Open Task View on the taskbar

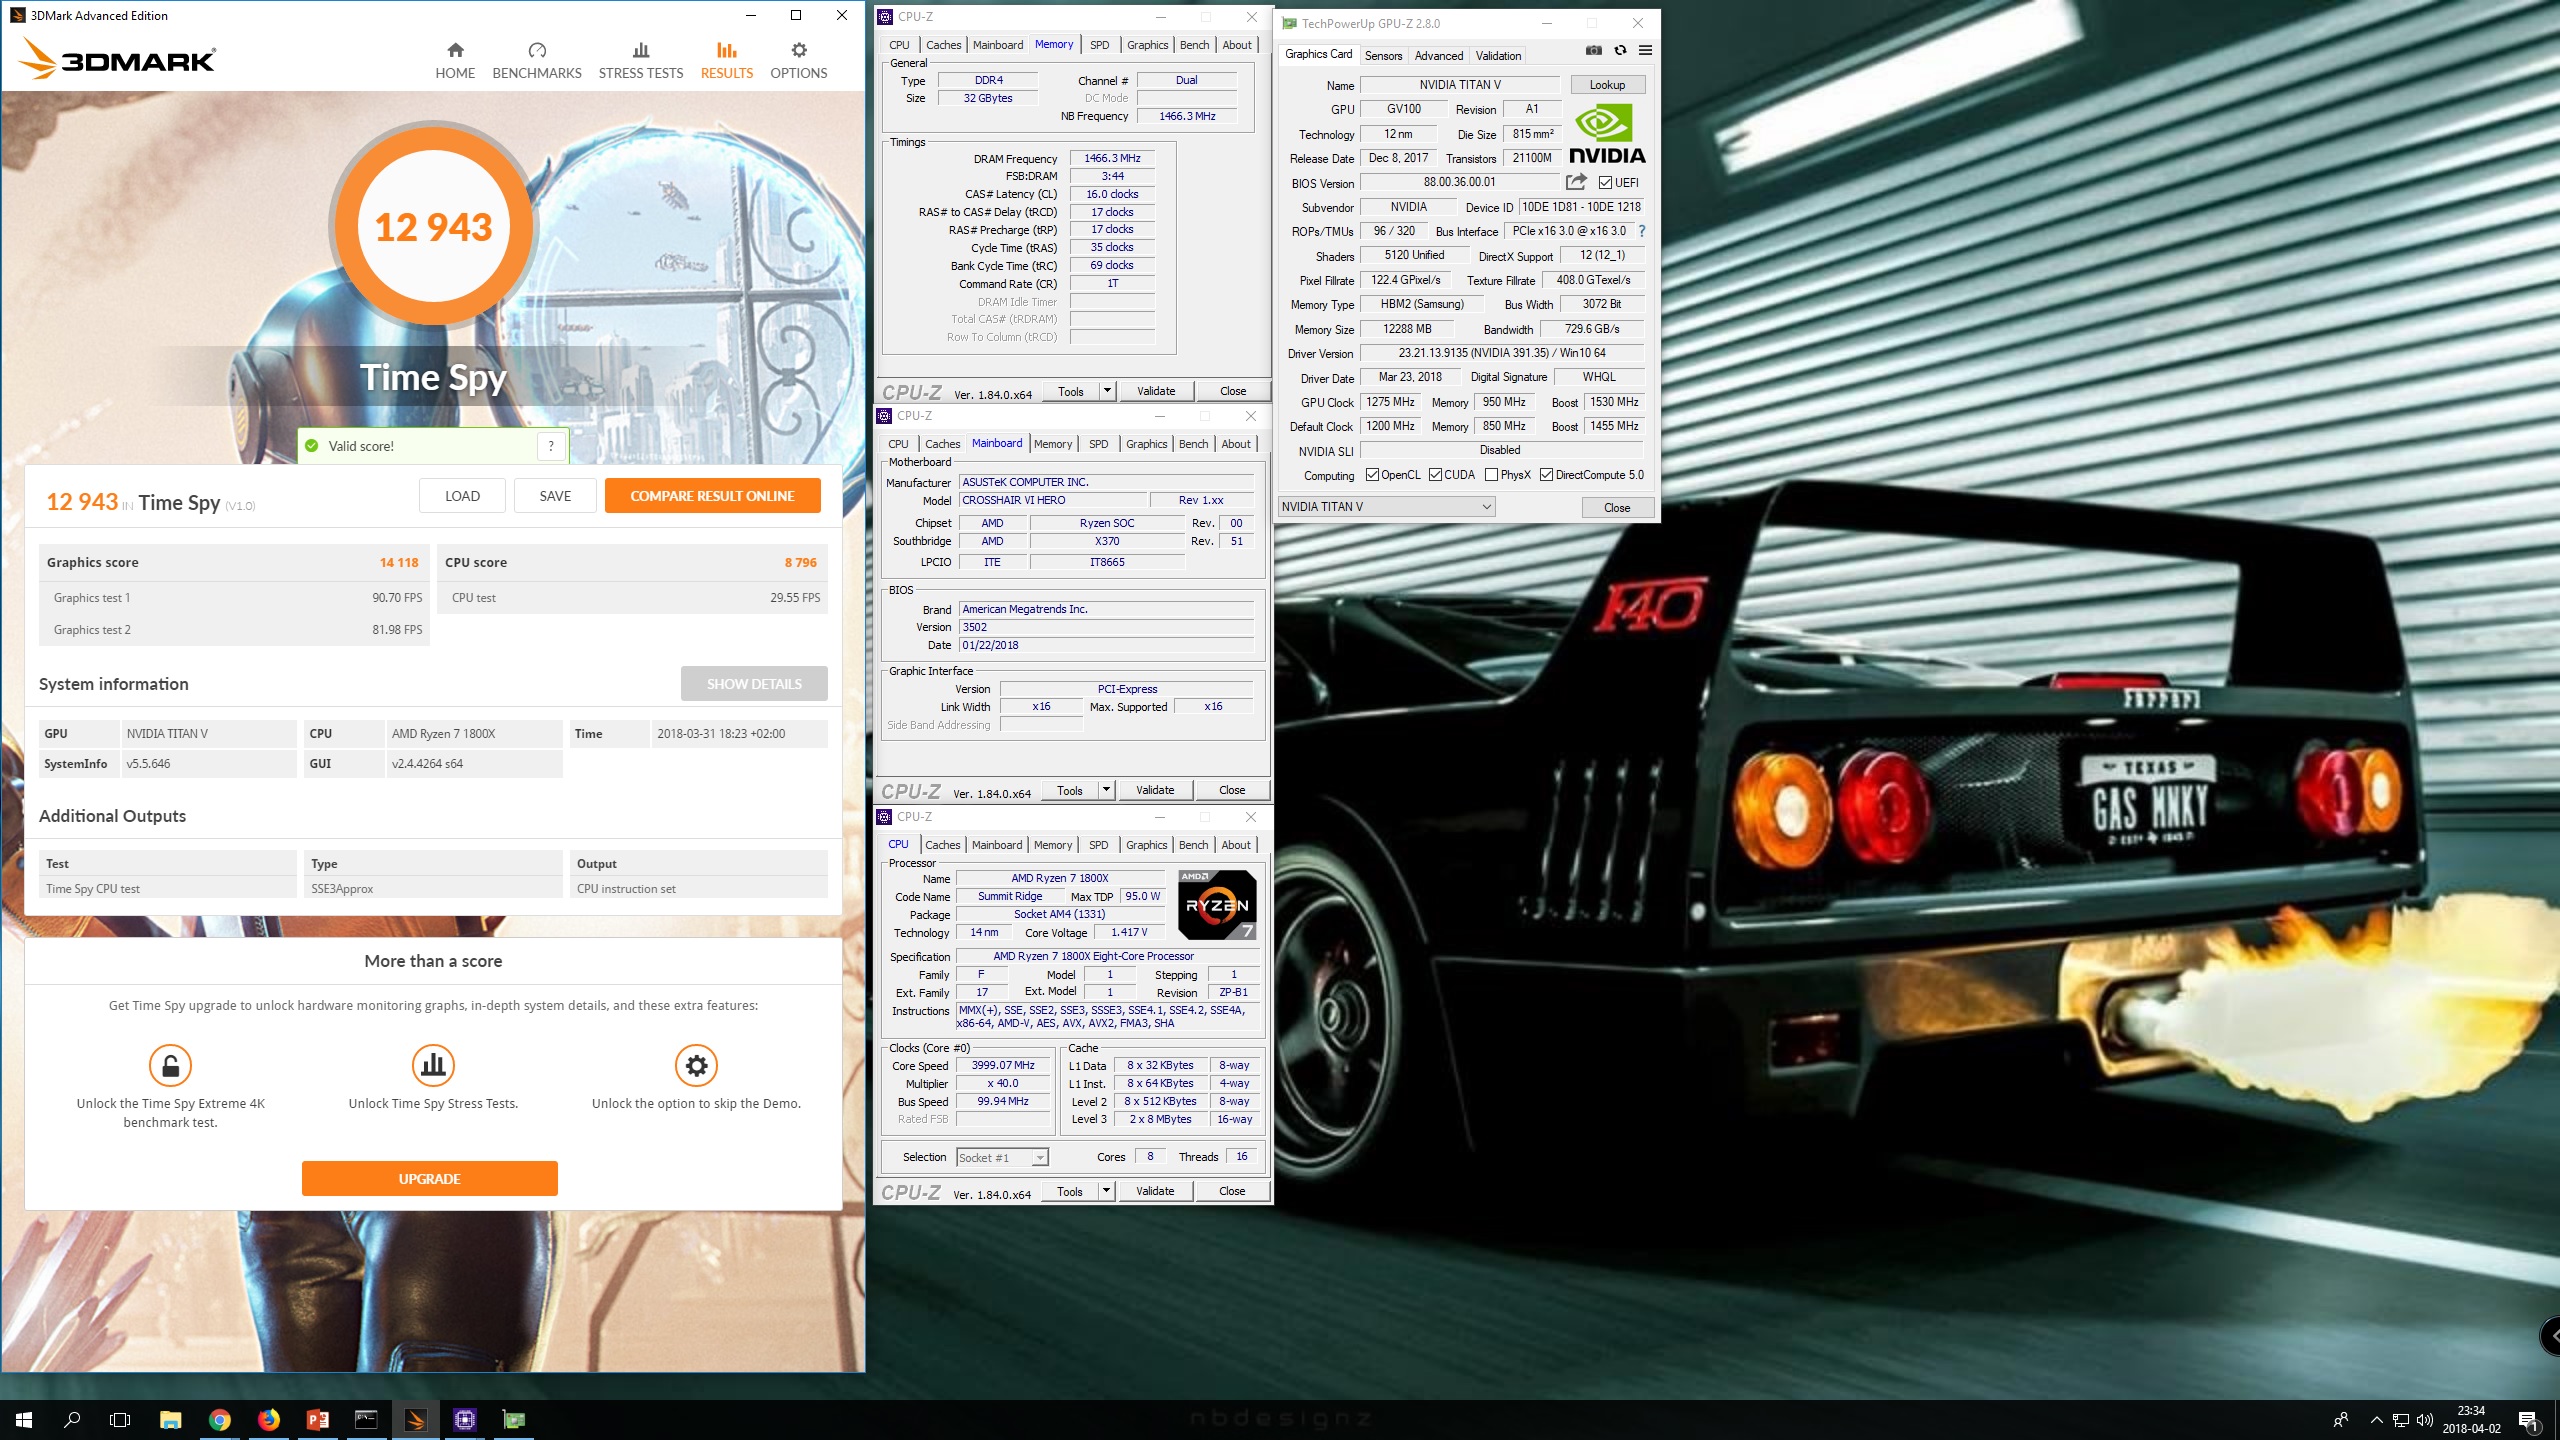[x=120, y=1420]
